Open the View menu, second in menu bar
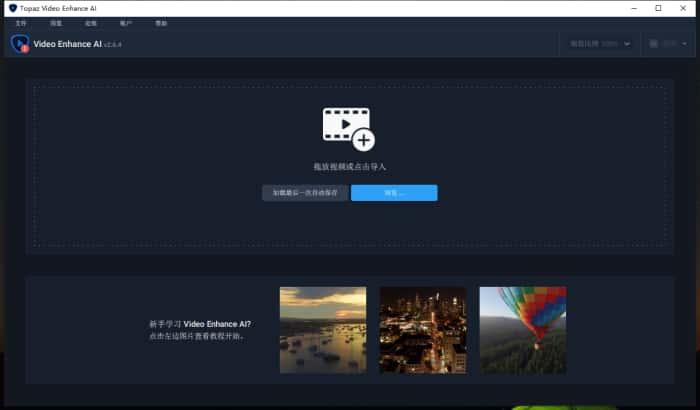This screenshot has width=700, height=410. coord(56,23)
